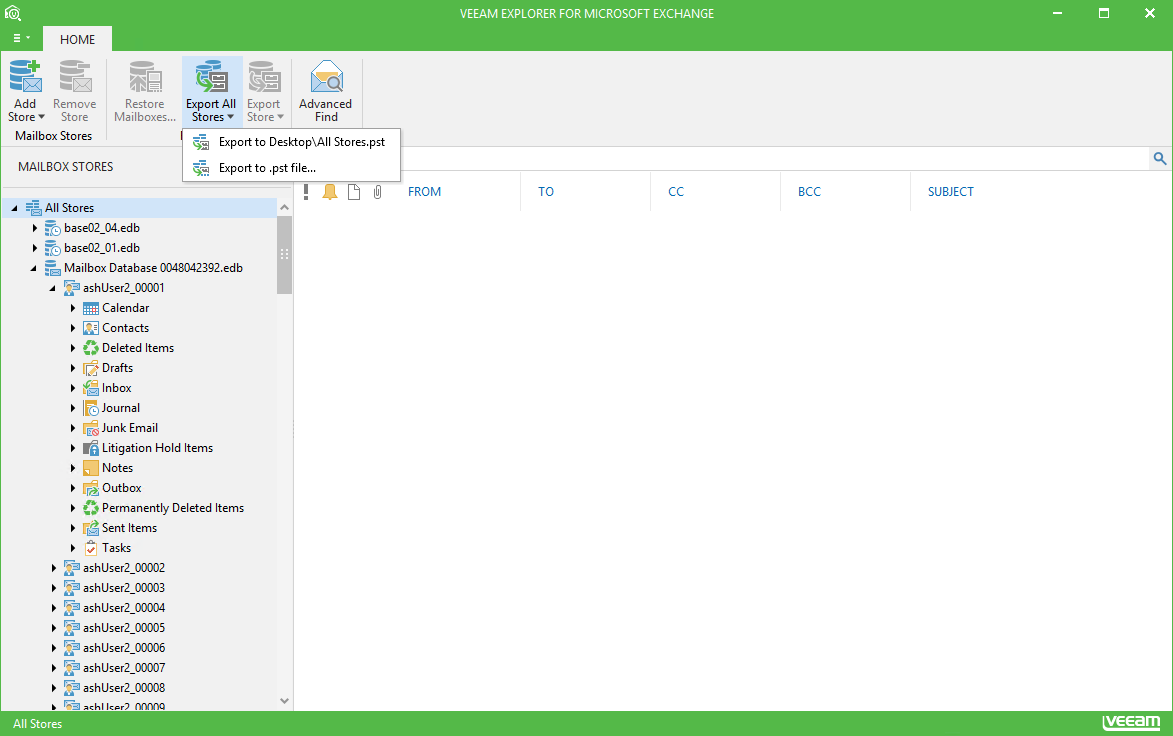Click the Calendar folder icon
Screen dimensions: 1173x736
tap(91, 308)
